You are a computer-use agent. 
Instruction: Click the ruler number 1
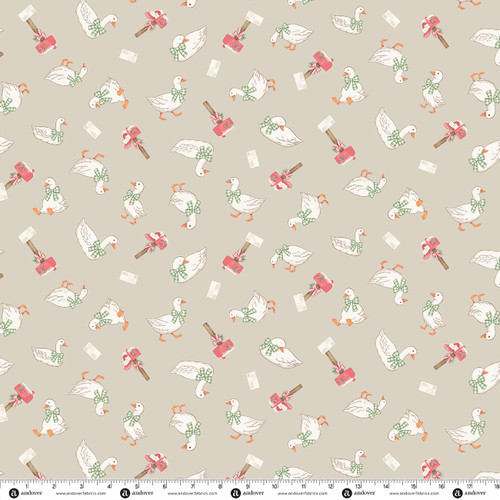point(27,487)
